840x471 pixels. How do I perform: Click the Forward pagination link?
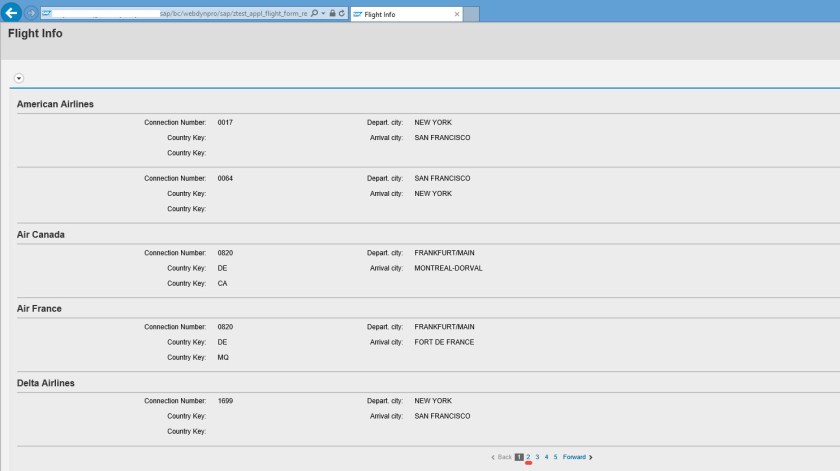click(574, 457)
